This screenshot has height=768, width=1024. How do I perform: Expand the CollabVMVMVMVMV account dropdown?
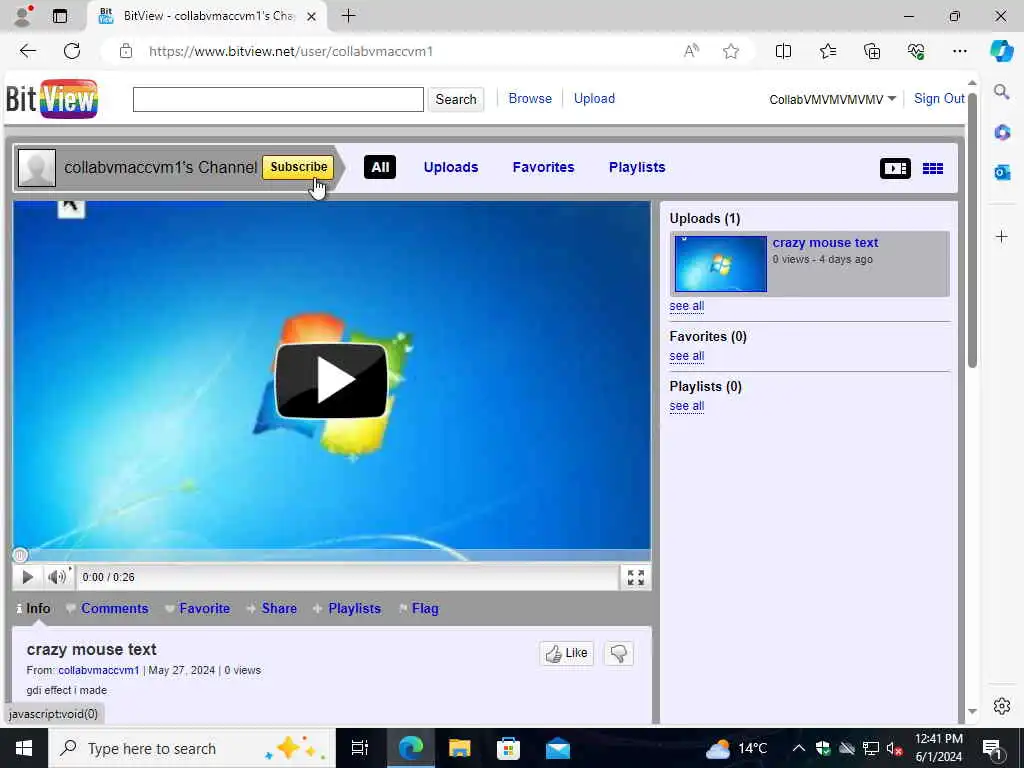tap(832, 99)
